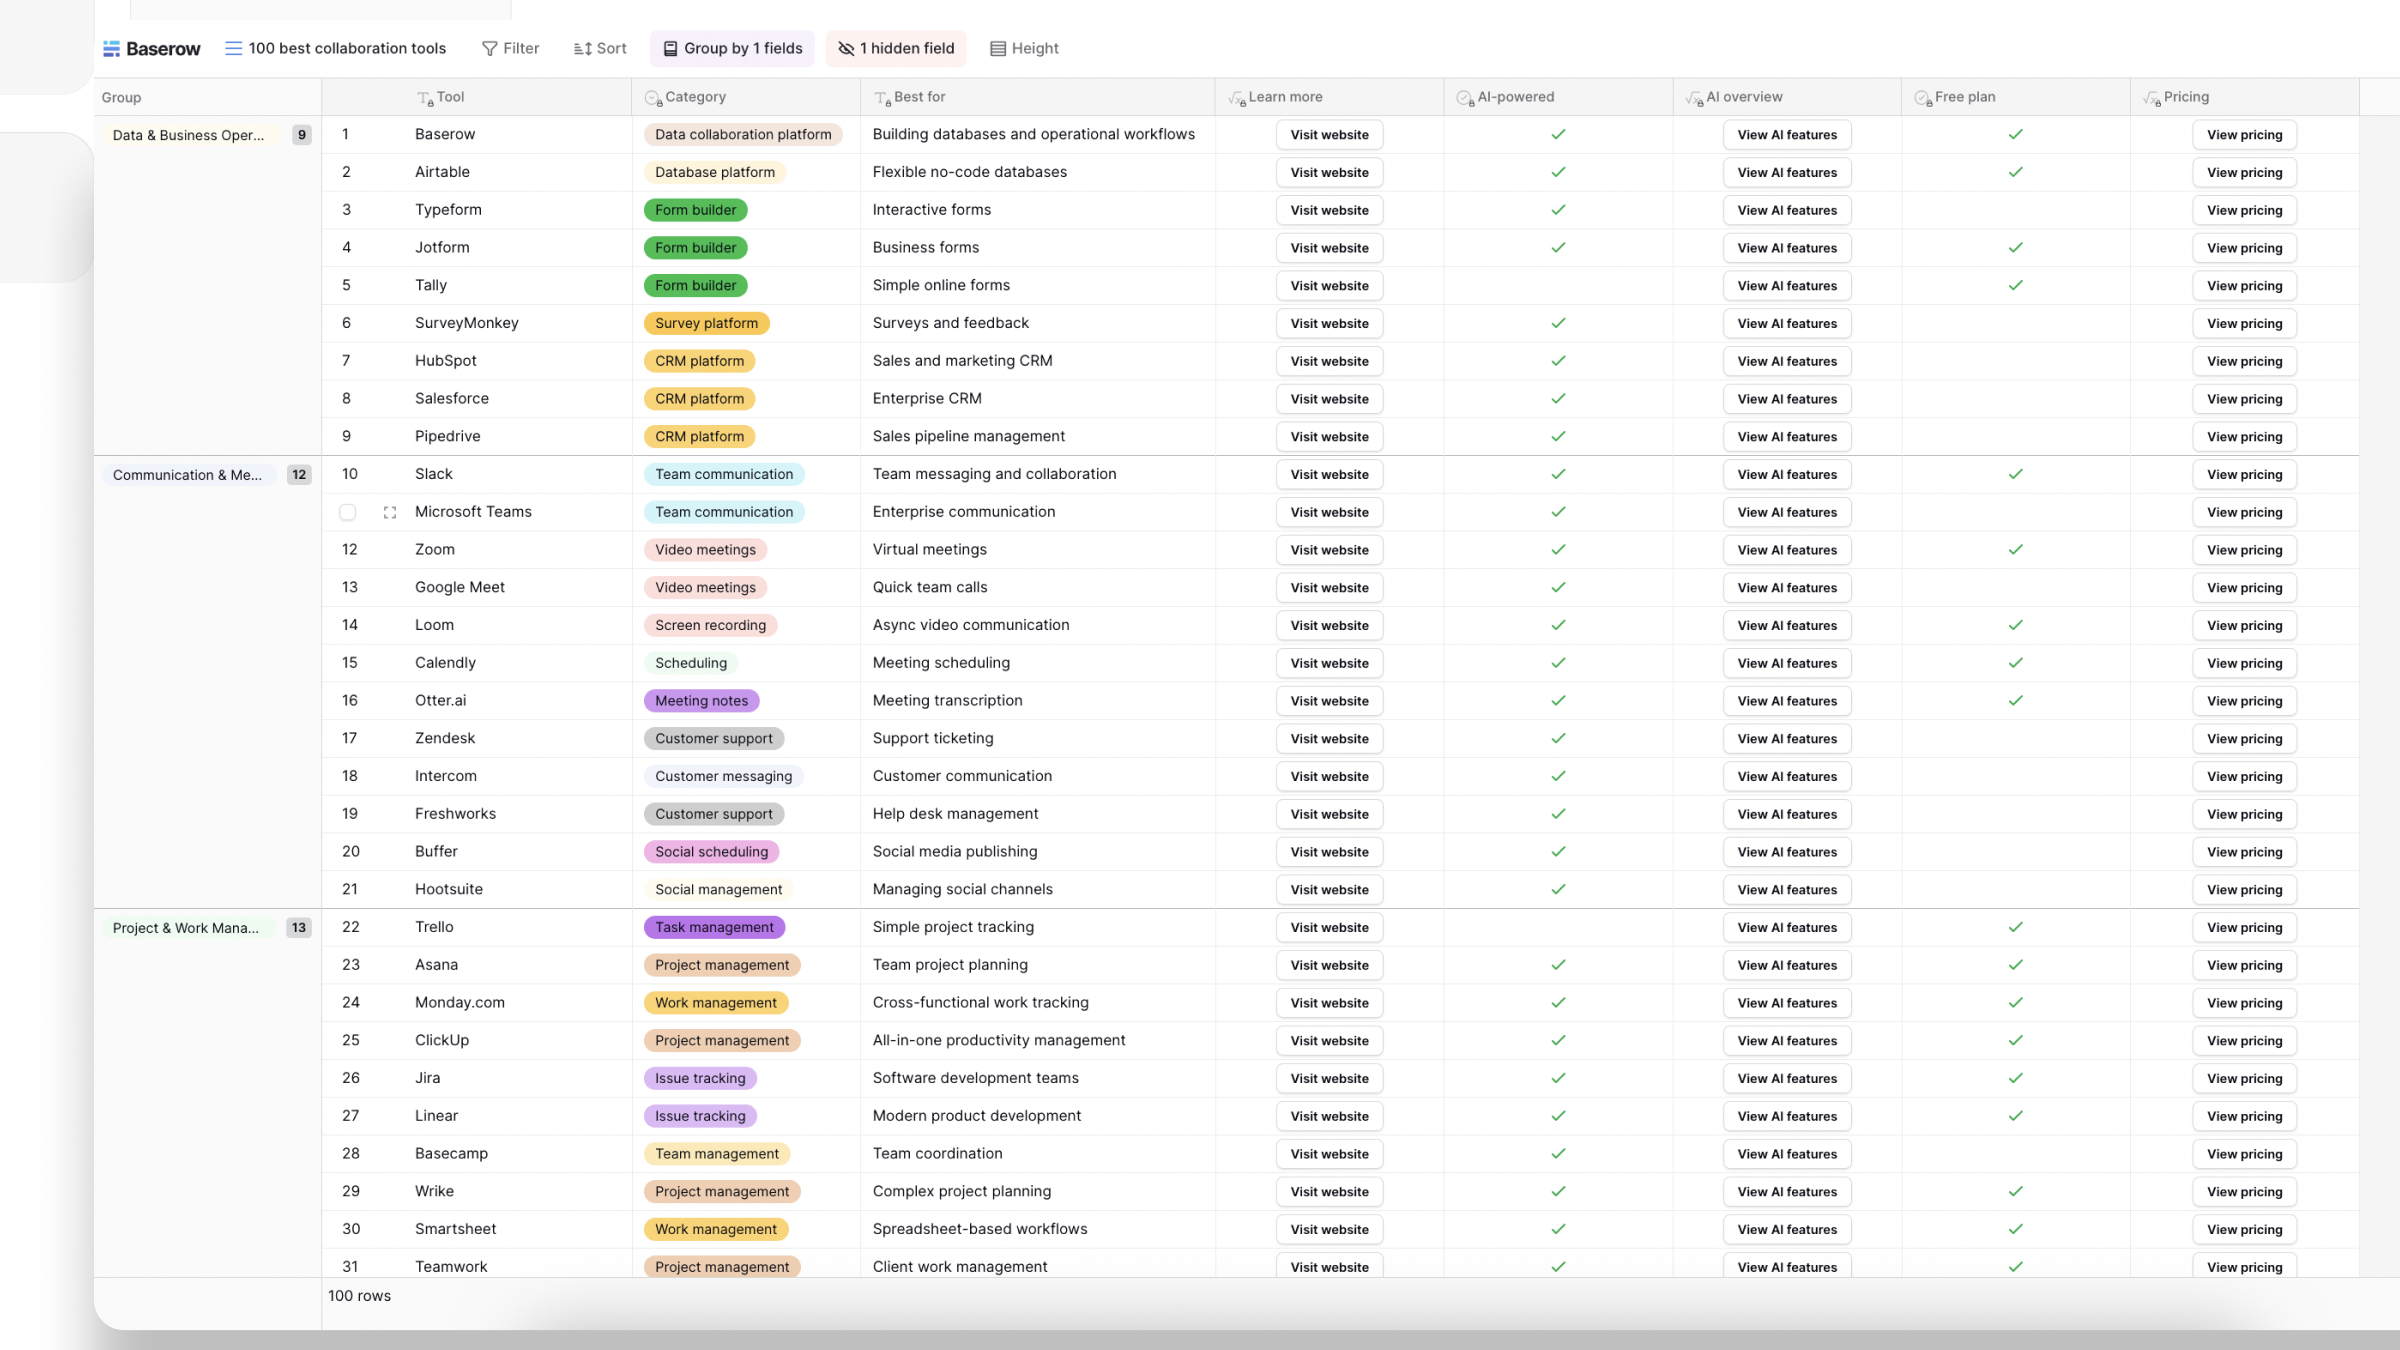
Task: Toggle Free plan checkmark for Airtable
Action: 2016,172
